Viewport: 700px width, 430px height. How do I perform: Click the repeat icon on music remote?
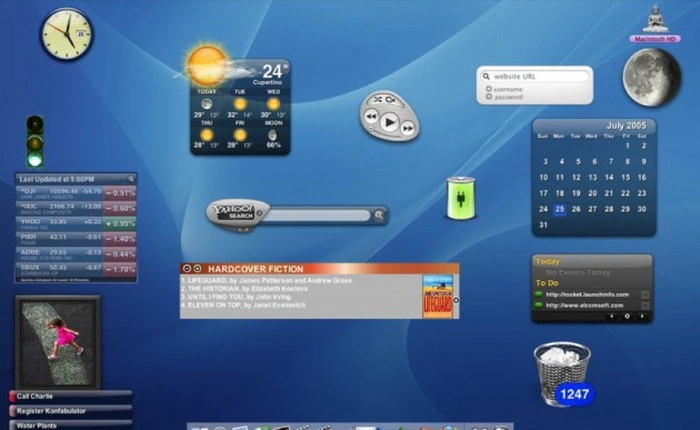point(391,100)
